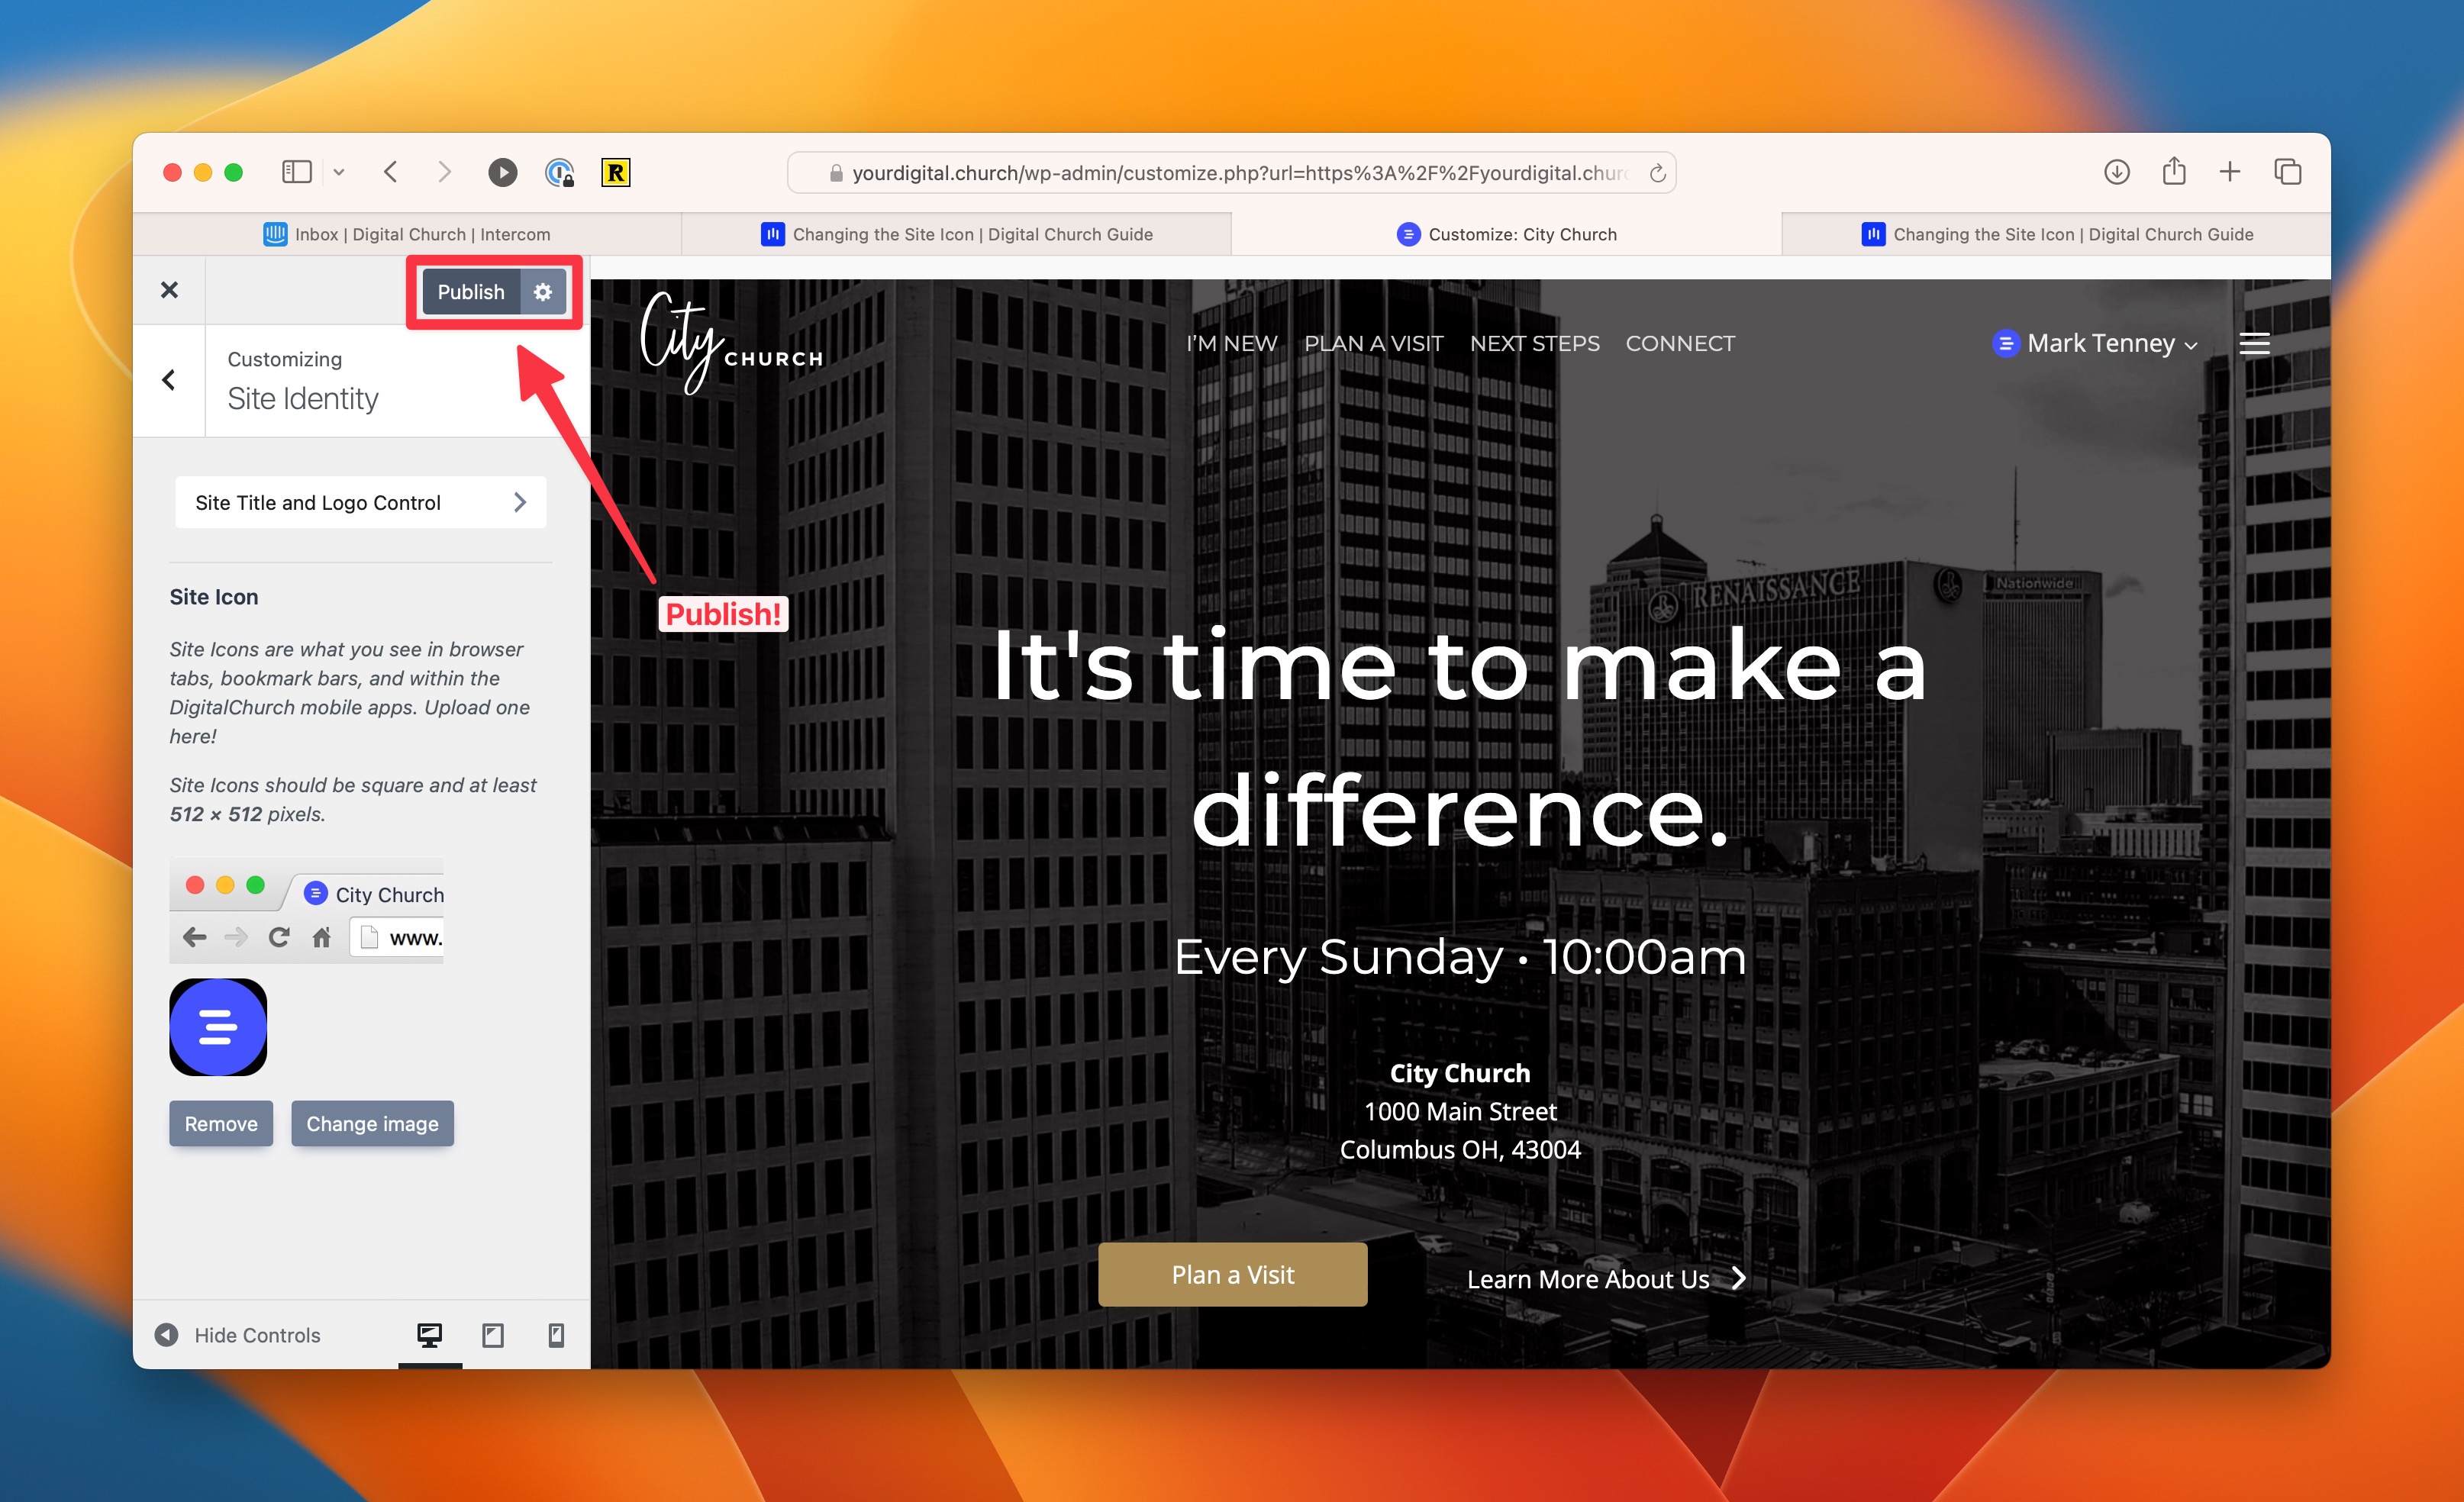Open PLAN A VISIT navigation item
Screen dimensions: 2464x1502
[x=1373, y=344]
